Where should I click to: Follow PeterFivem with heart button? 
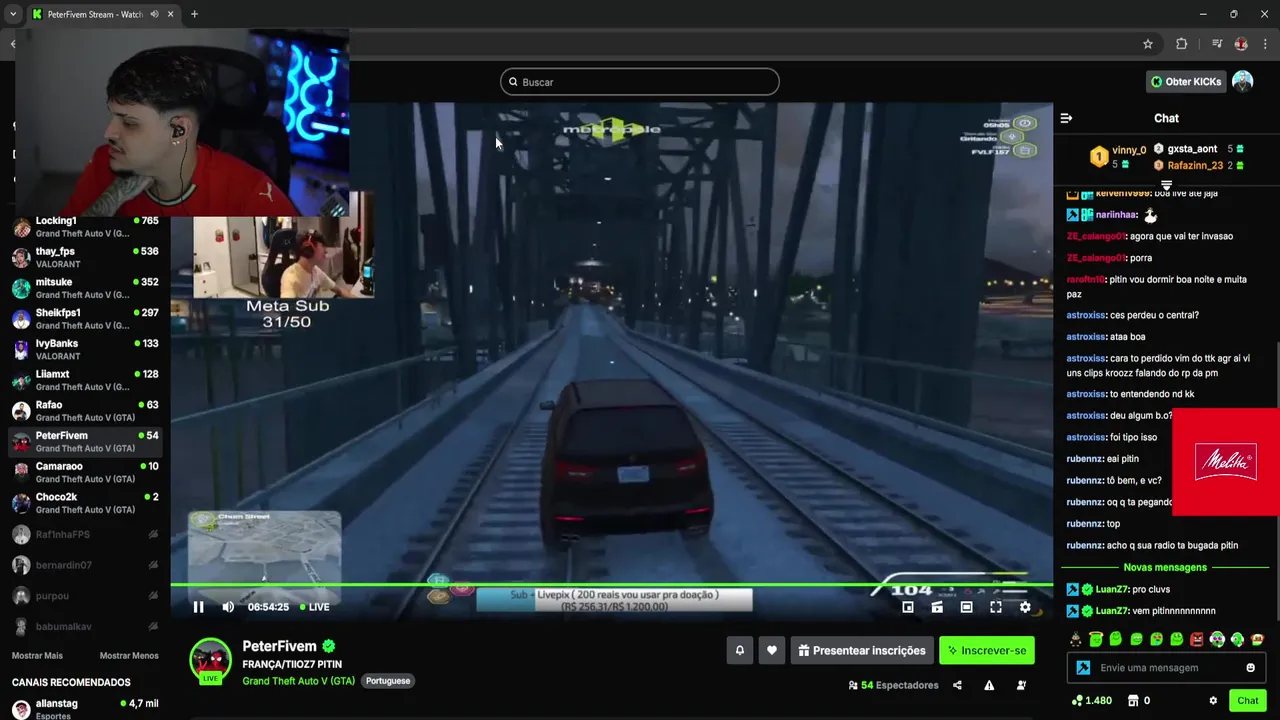772,650
